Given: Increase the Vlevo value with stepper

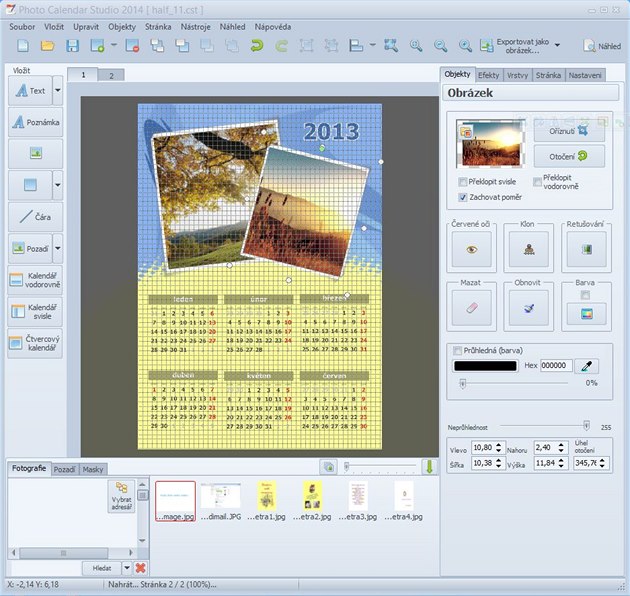Looking at the screenshot, I should [498, 445].
